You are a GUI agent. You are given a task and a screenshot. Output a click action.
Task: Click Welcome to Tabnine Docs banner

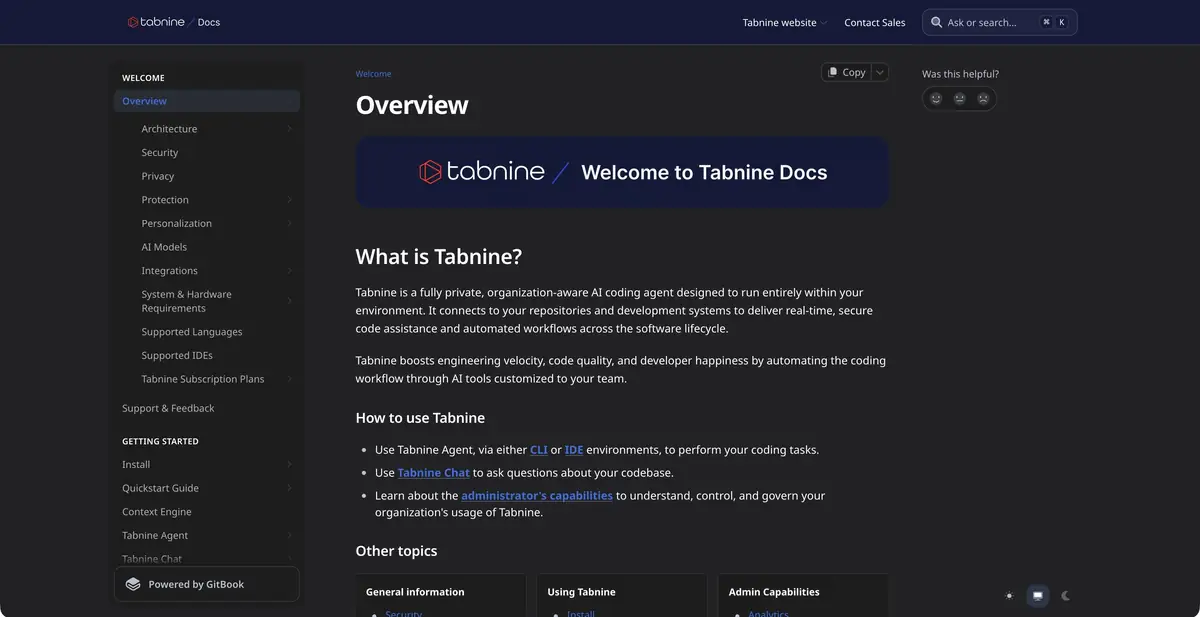click(622, 172)
